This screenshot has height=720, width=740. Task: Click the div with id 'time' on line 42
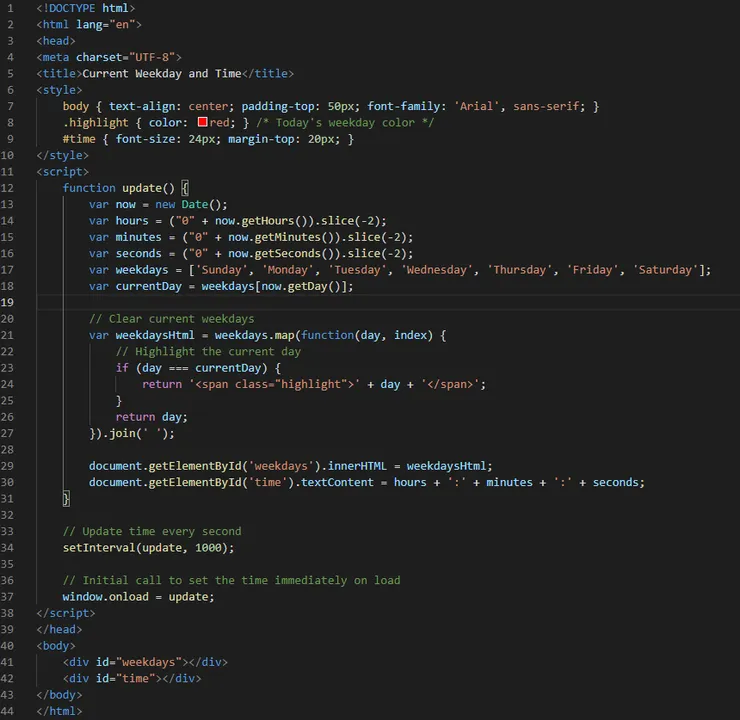point(132,678)
